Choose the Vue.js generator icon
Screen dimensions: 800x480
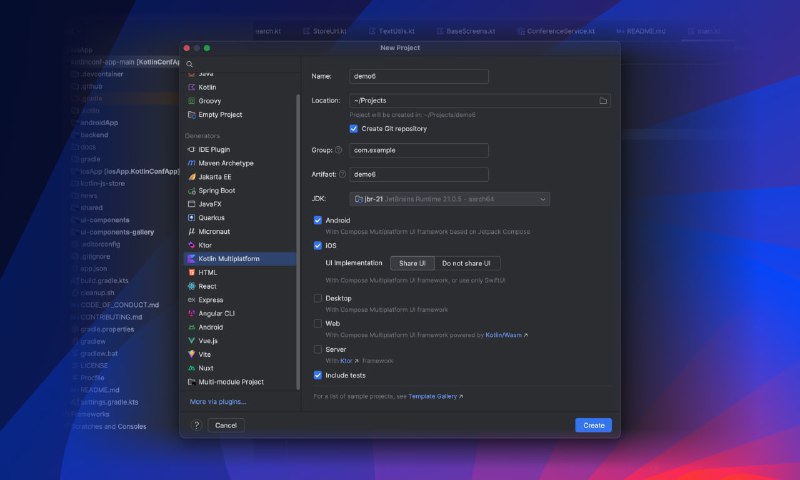coord(191,341)
